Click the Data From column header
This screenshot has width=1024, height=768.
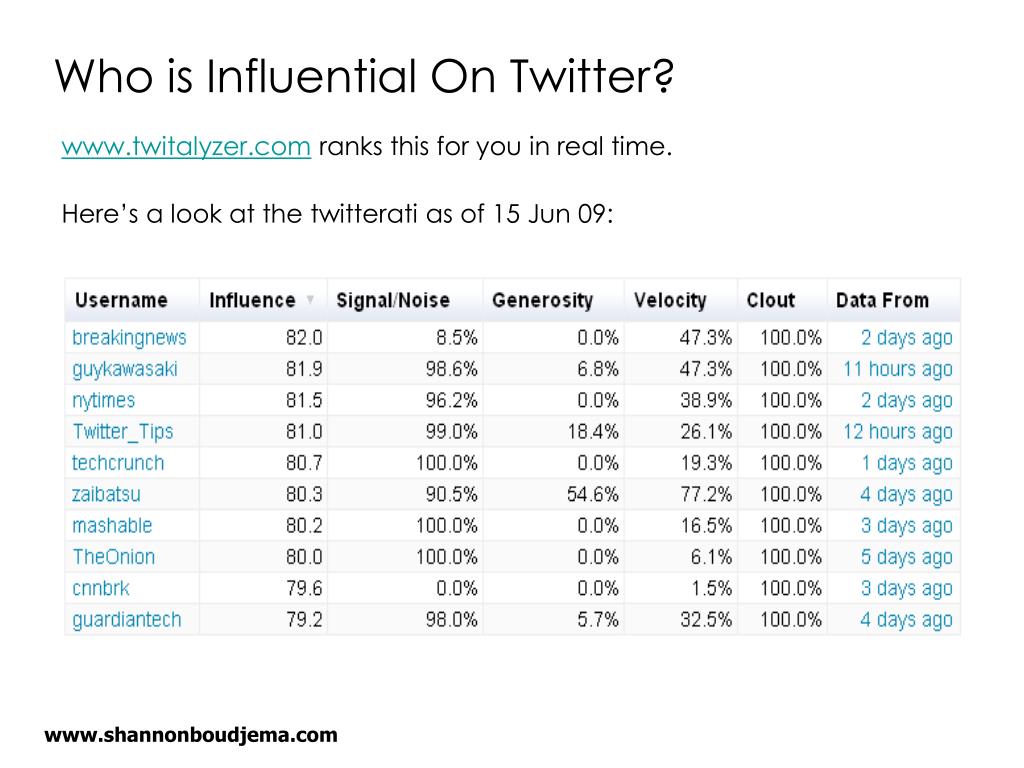coord(882,300)
